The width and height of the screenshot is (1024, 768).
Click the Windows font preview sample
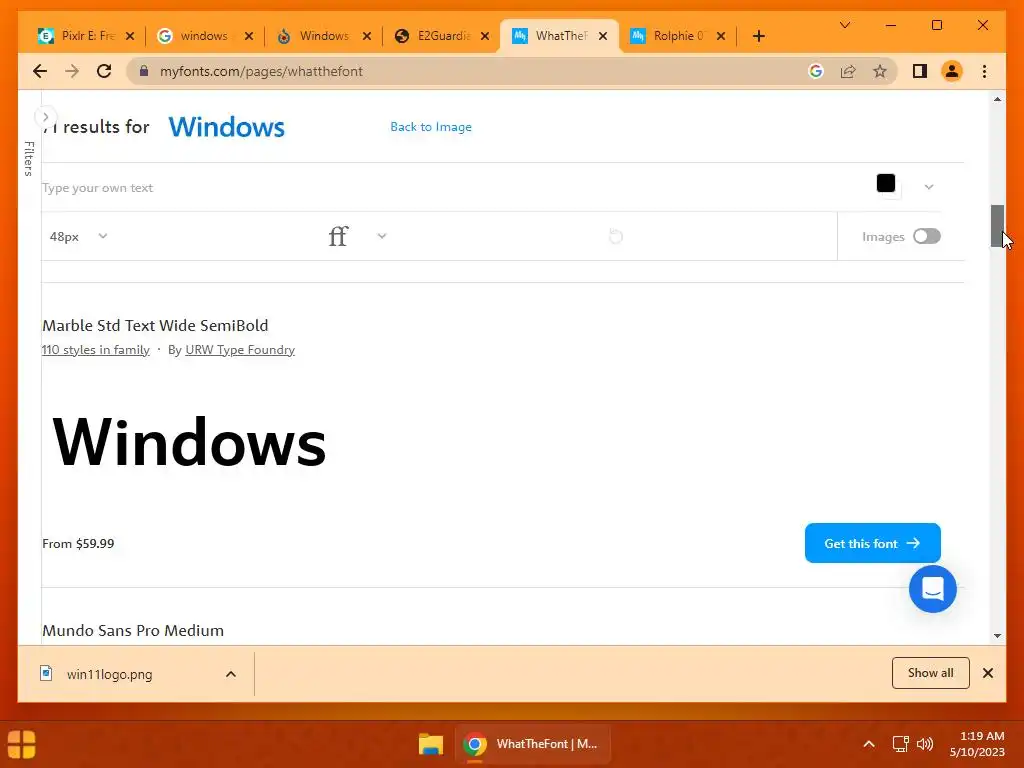pyautogui.click(x=189, y=442)
